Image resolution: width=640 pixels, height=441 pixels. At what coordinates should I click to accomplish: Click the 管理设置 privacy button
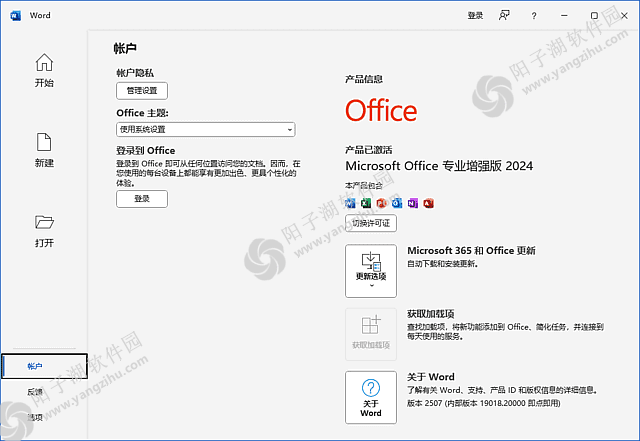[142, 91]
